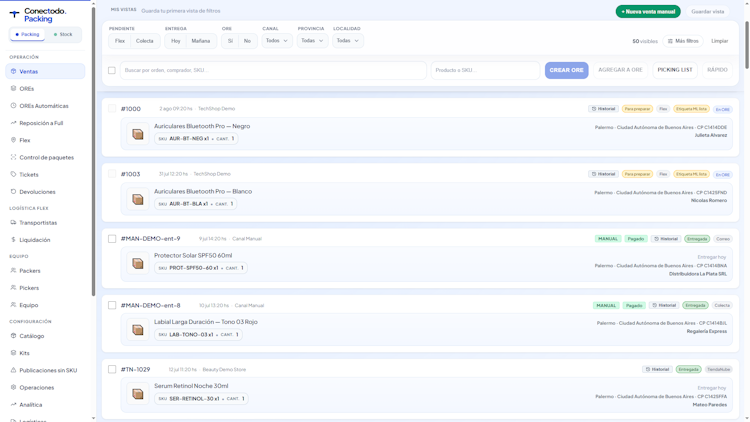Toggle the Colecta pendiente filter
Image resolution: width=750 pixels, height=422 pixels.
point(144,41)
